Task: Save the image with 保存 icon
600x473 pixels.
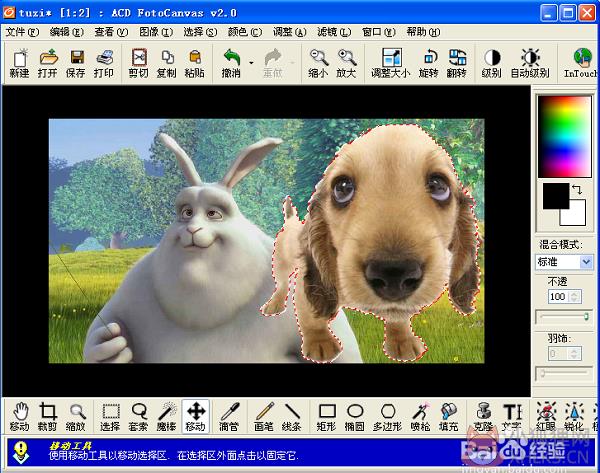Action: [x=76, y=63]
